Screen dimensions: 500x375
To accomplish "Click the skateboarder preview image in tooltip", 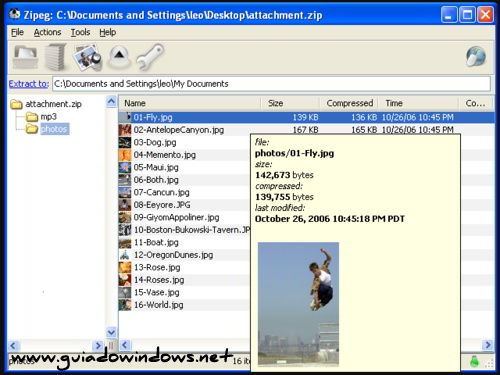I will click(298, 304).
